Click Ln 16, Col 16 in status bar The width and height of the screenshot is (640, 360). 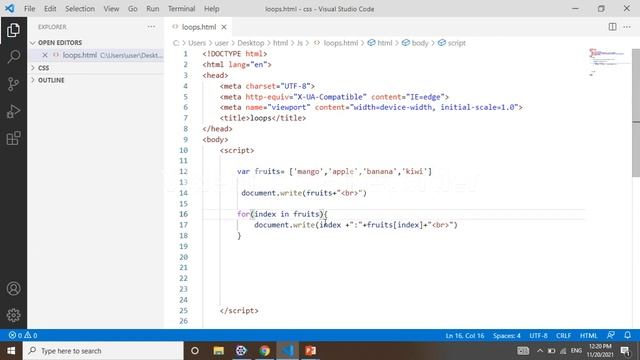click(x=464, y=336)
